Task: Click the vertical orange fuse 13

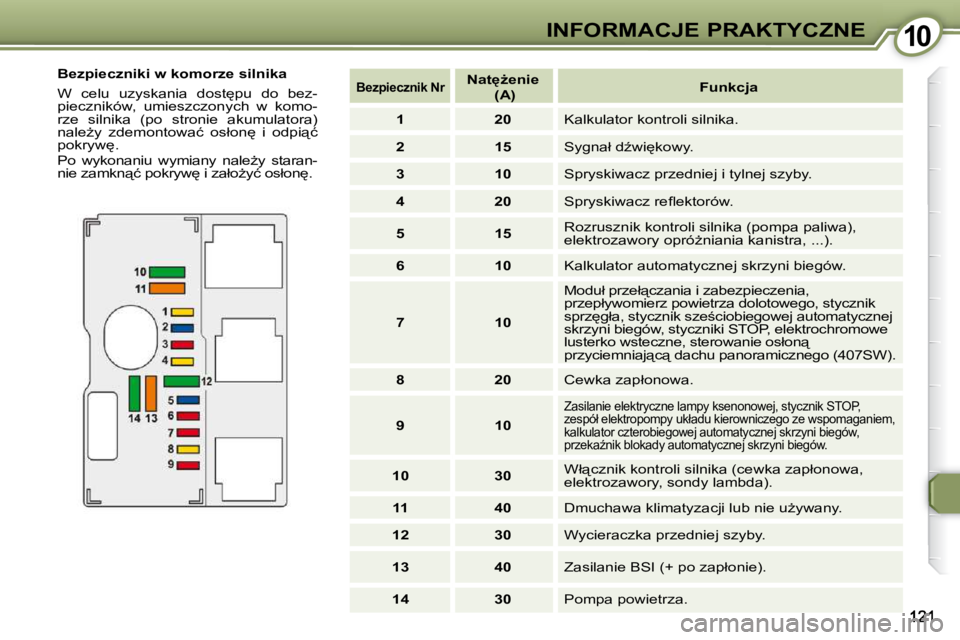Action: tap(151, 394)
